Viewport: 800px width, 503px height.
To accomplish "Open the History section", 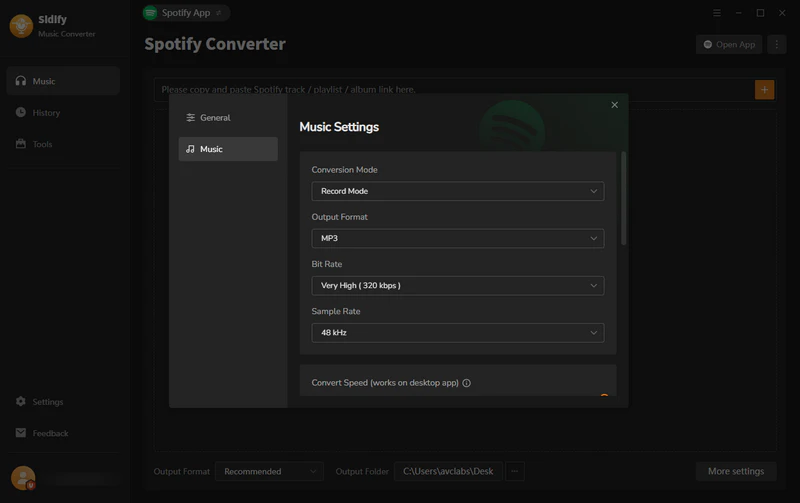I will coord(63,113).
